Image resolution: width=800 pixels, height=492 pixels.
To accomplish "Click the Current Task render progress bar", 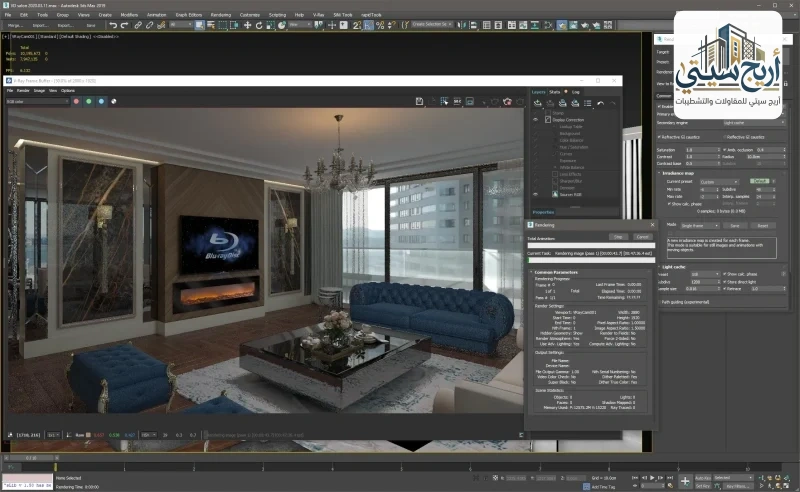I will point(591,260).
